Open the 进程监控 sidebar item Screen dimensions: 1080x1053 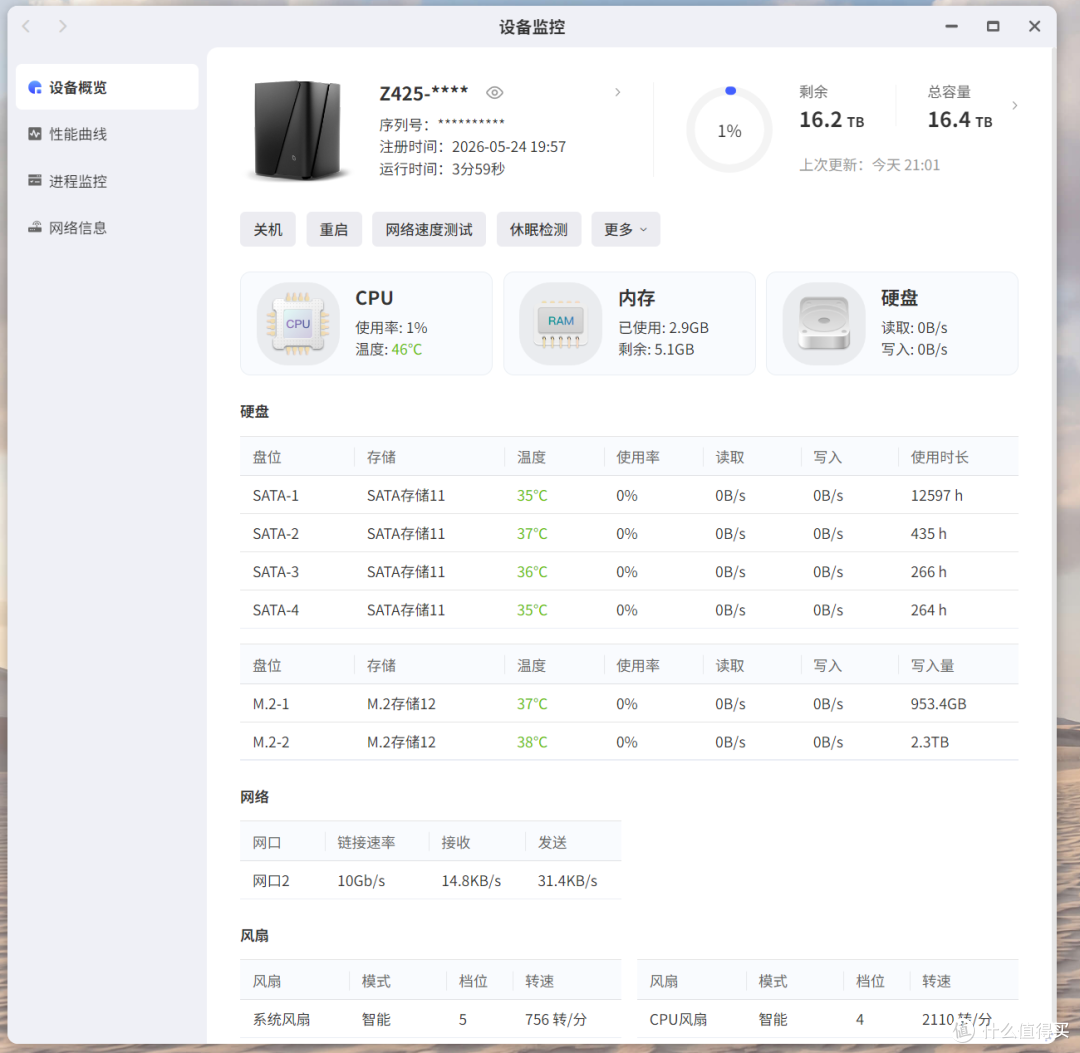click(x=107, y=181)
